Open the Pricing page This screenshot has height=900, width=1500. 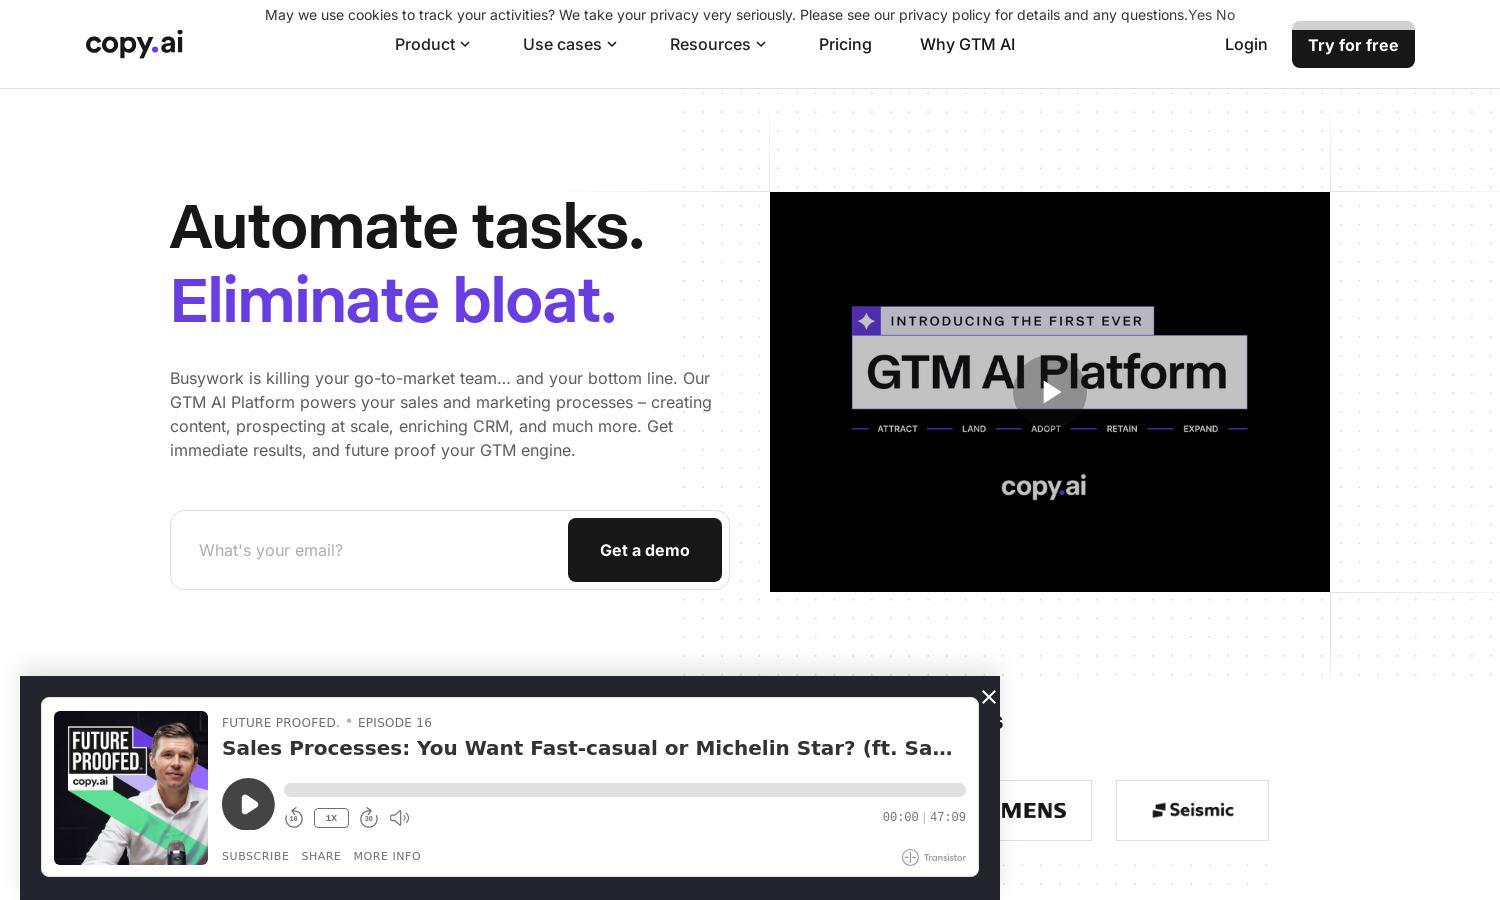point(845,44)
